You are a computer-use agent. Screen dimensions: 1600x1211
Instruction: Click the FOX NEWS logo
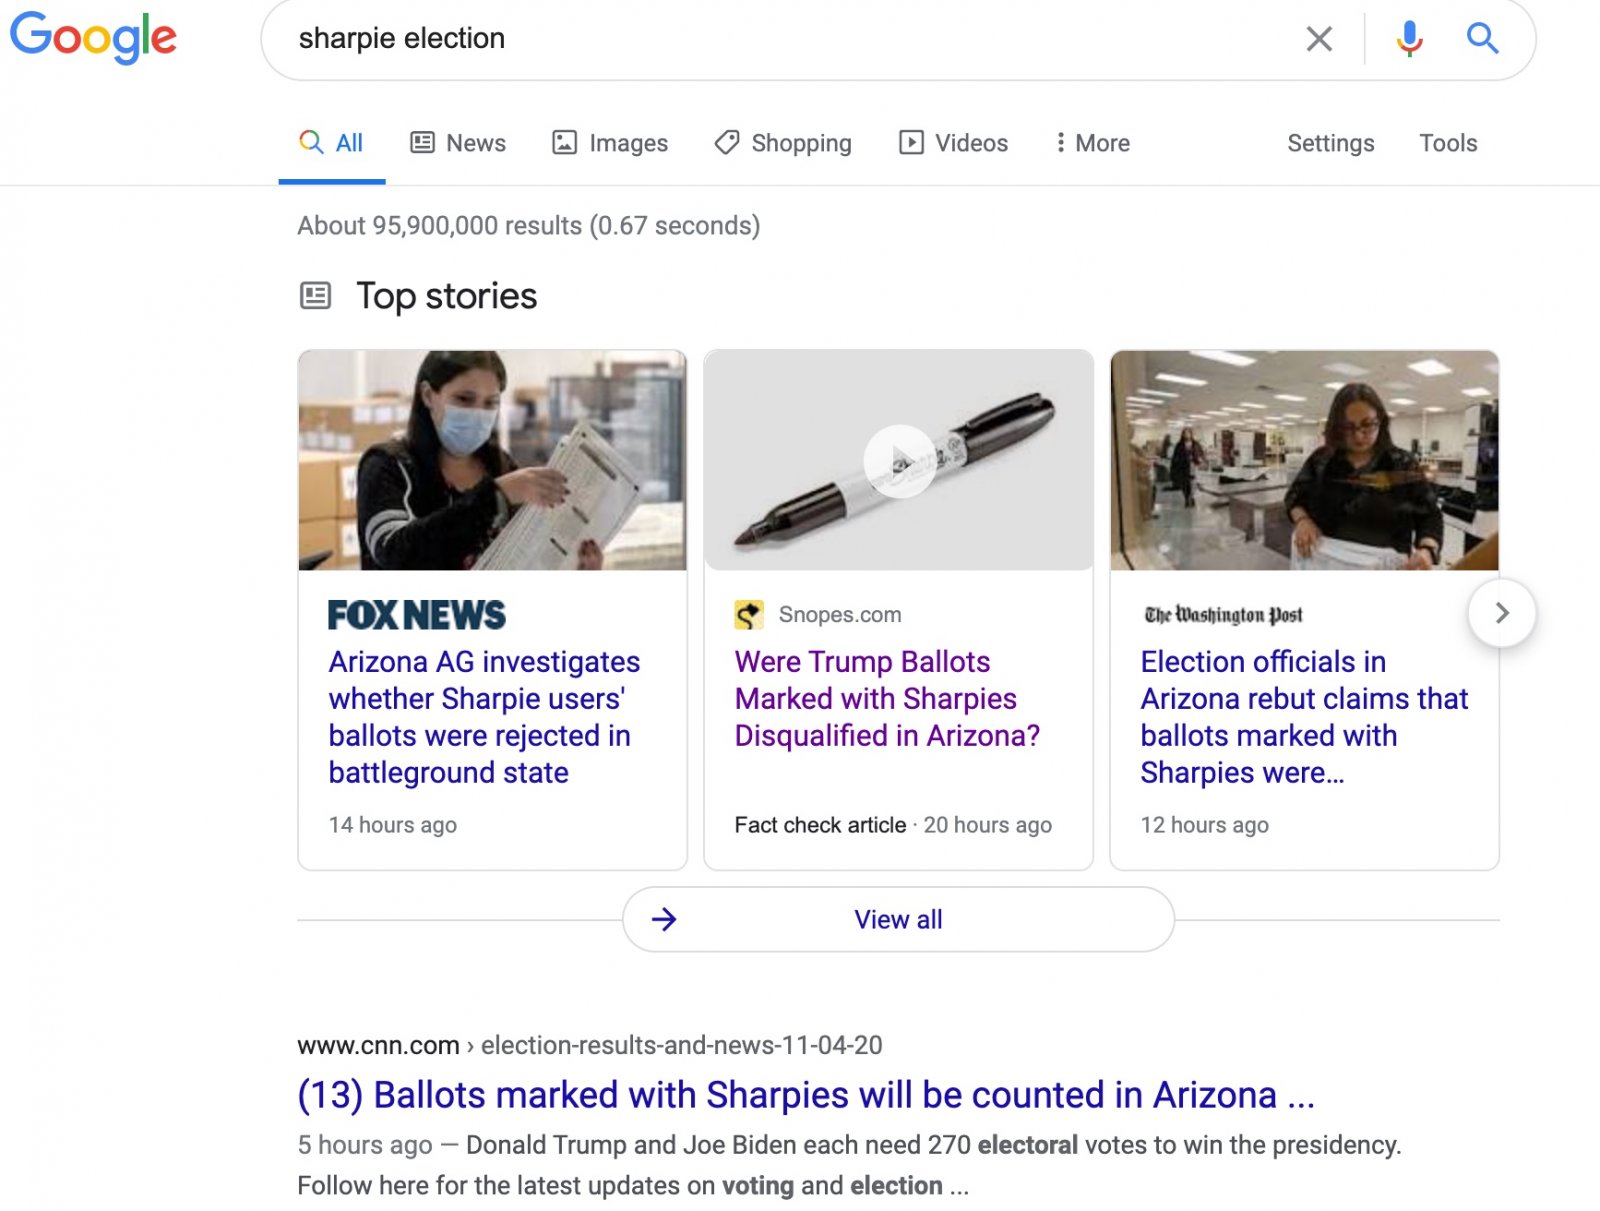pyautogui.click(x=417, y=615)
